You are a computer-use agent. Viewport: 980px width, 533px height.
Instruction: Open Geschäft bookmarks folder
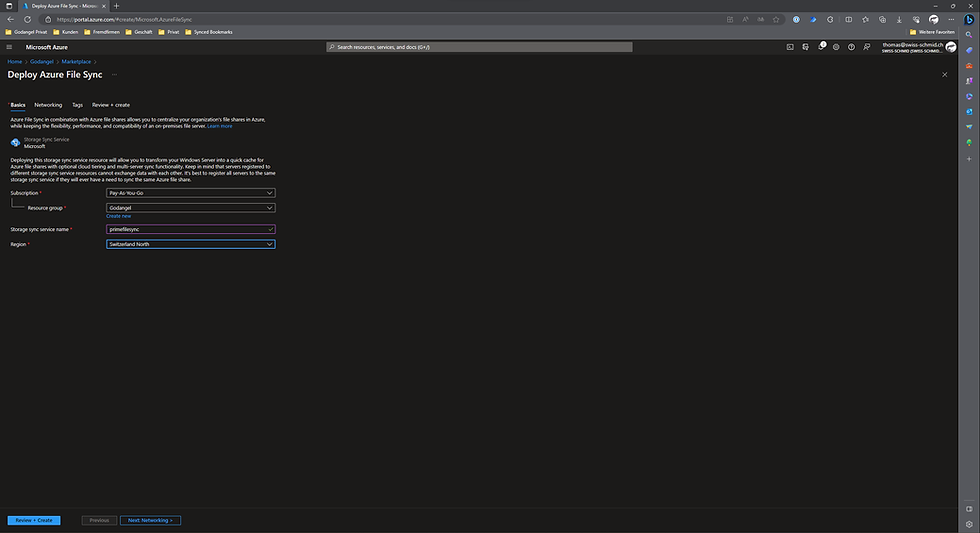(139, 32)
